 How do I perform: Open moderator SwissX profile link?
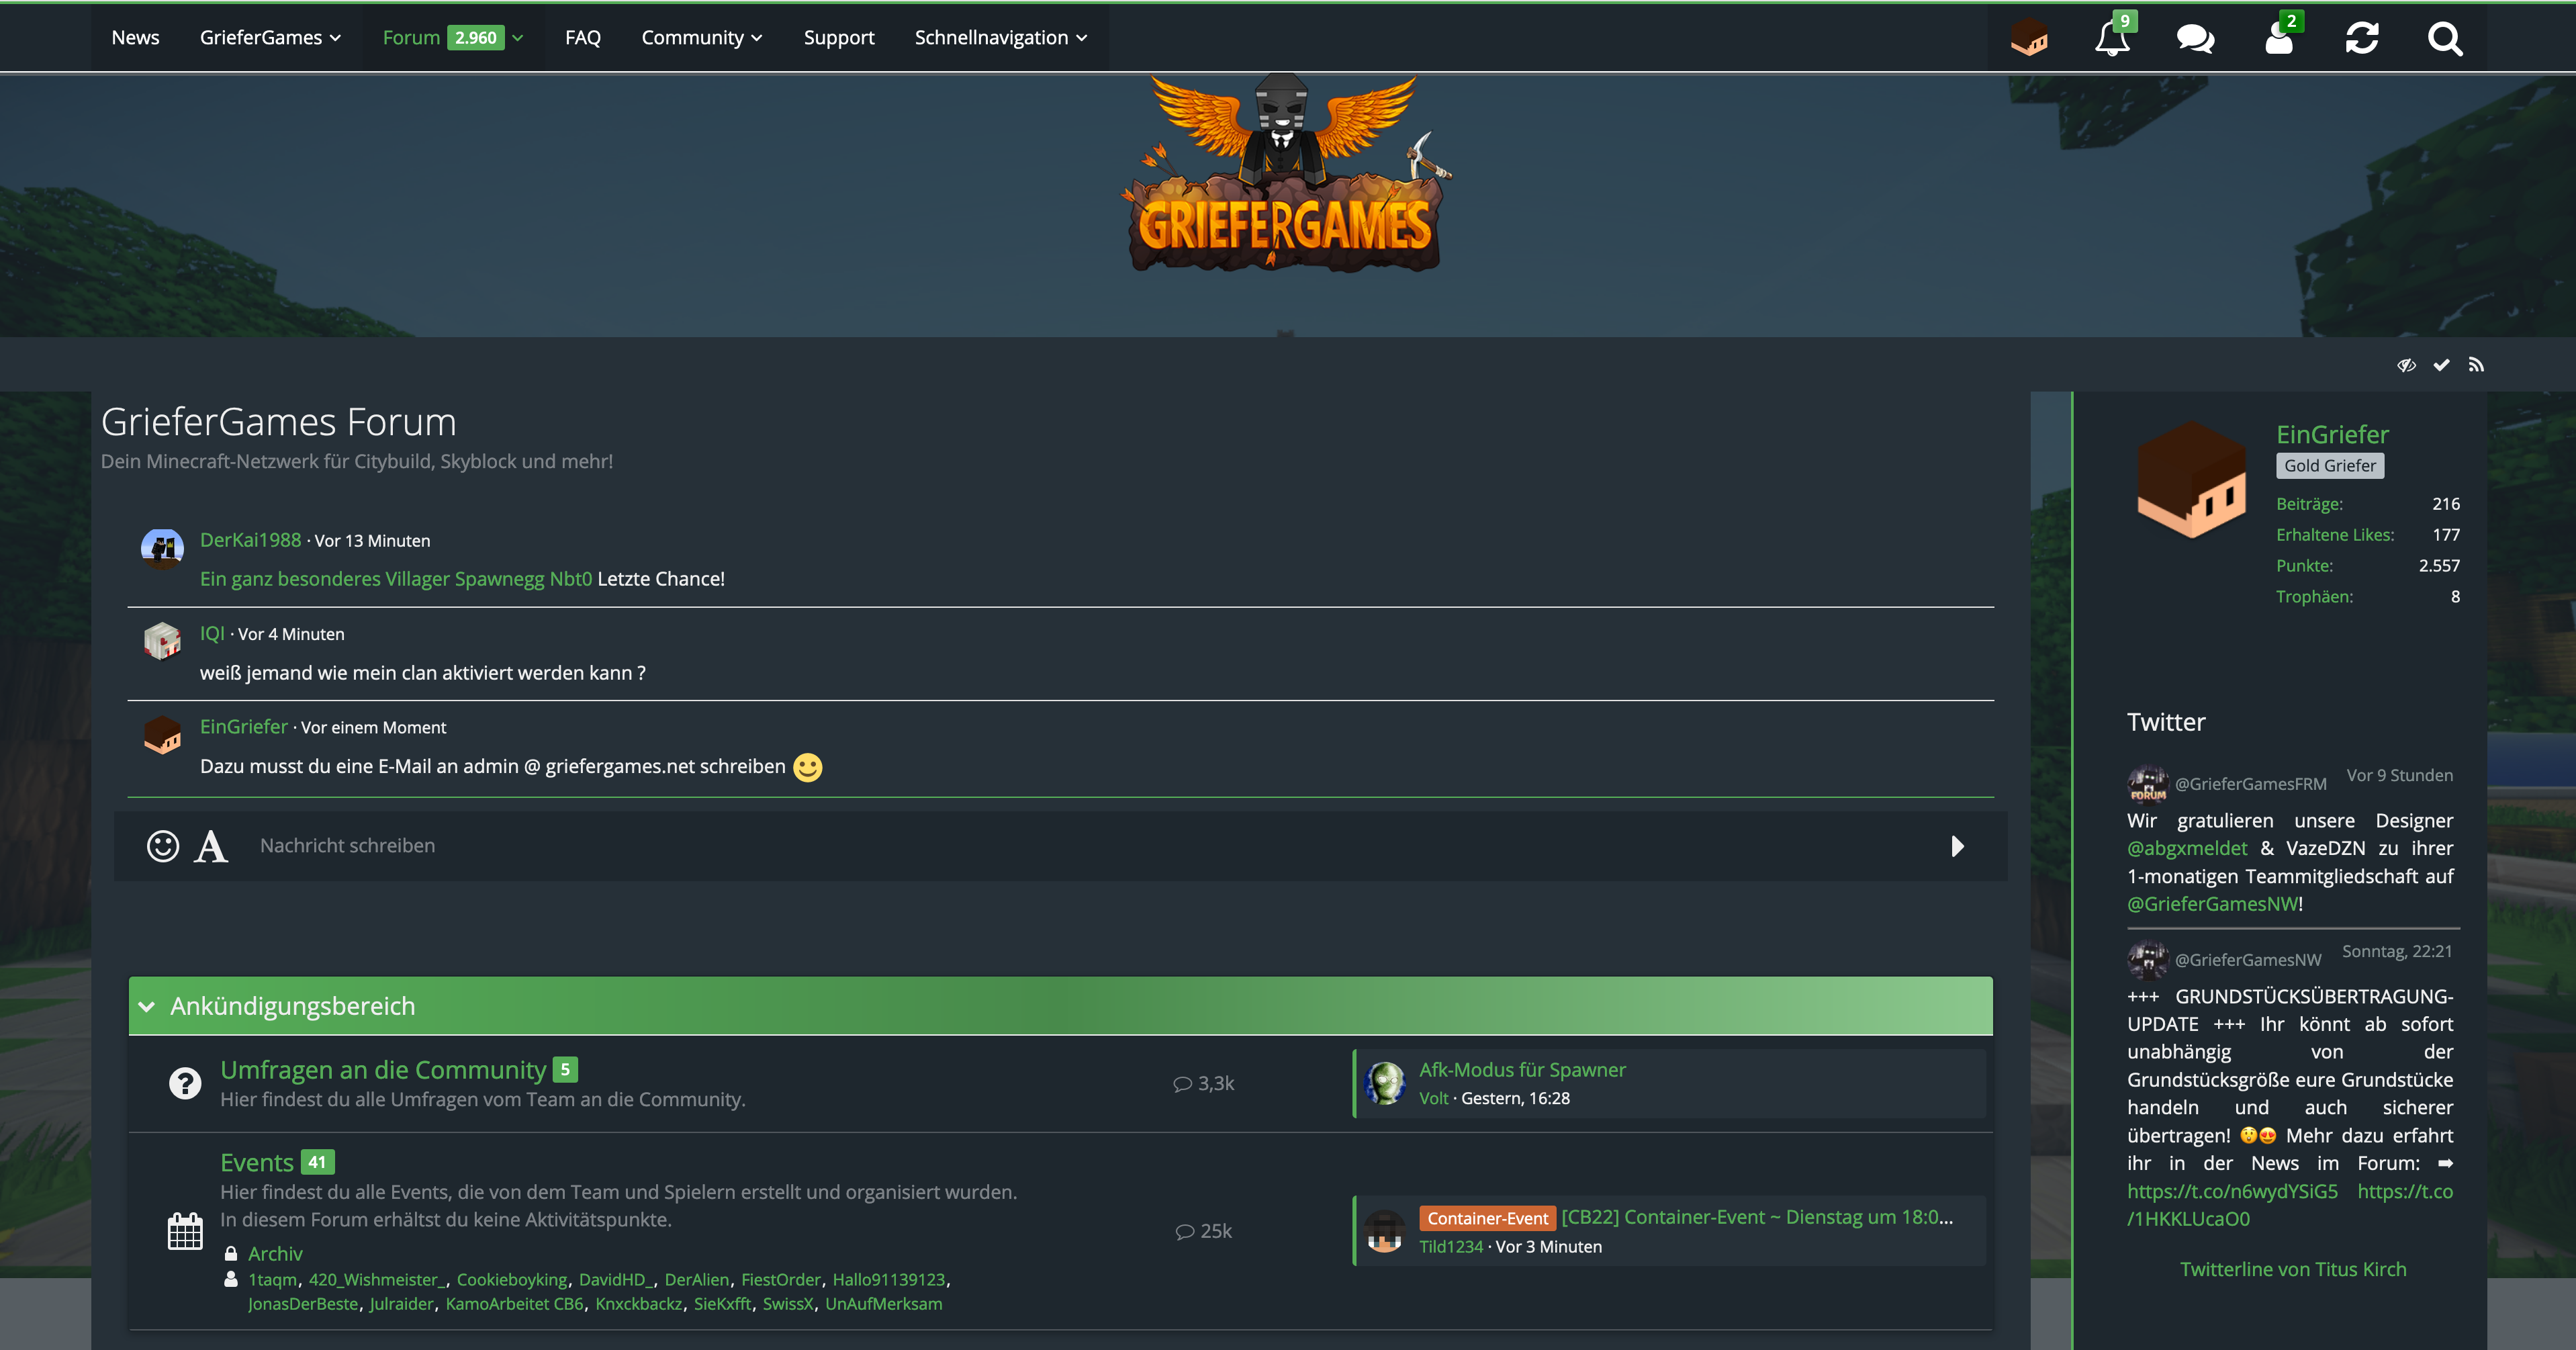coord(788,1304)
